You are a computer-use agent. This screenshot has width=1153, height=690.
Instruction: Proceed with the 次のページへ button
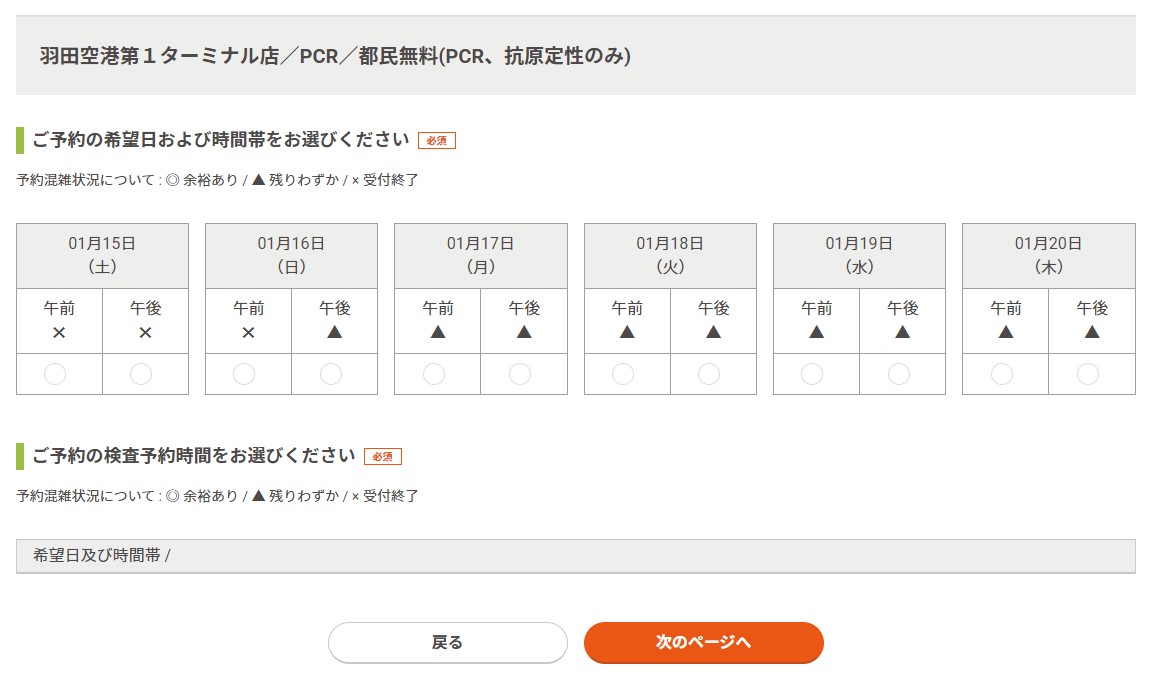(703, 642)
